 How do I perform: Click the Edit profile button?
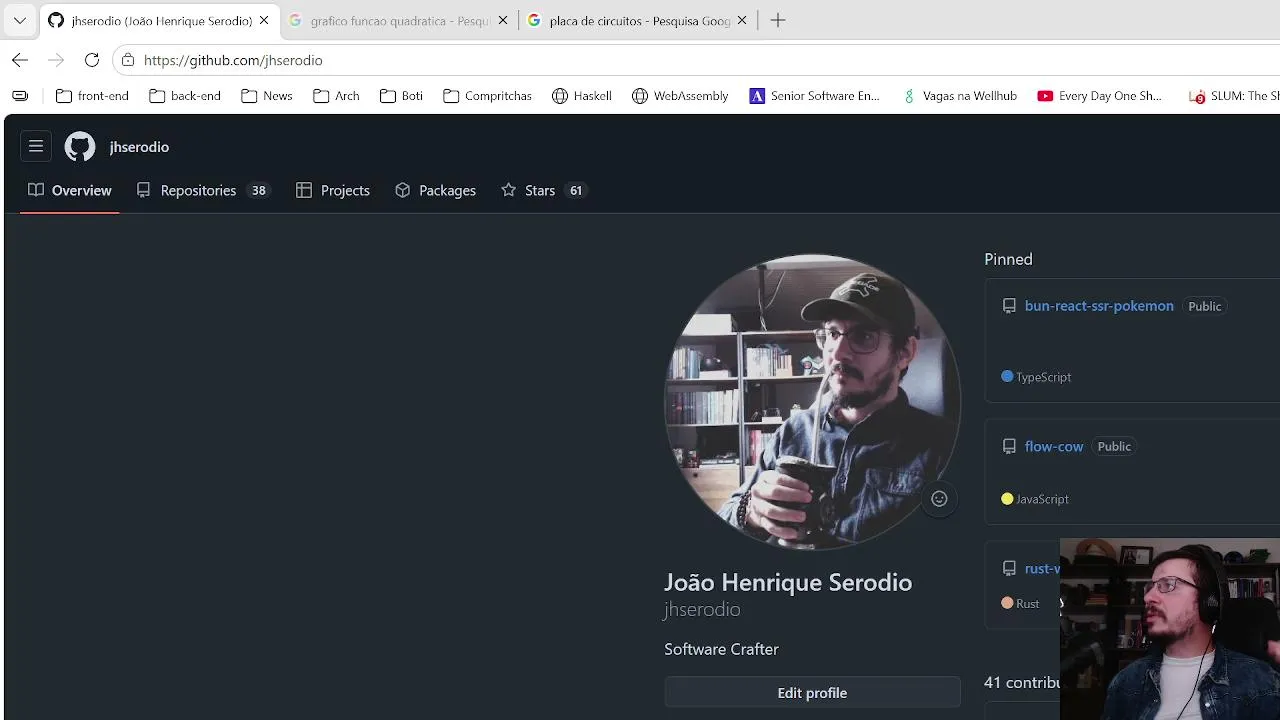pyautogui.click(x=812, y=693)
